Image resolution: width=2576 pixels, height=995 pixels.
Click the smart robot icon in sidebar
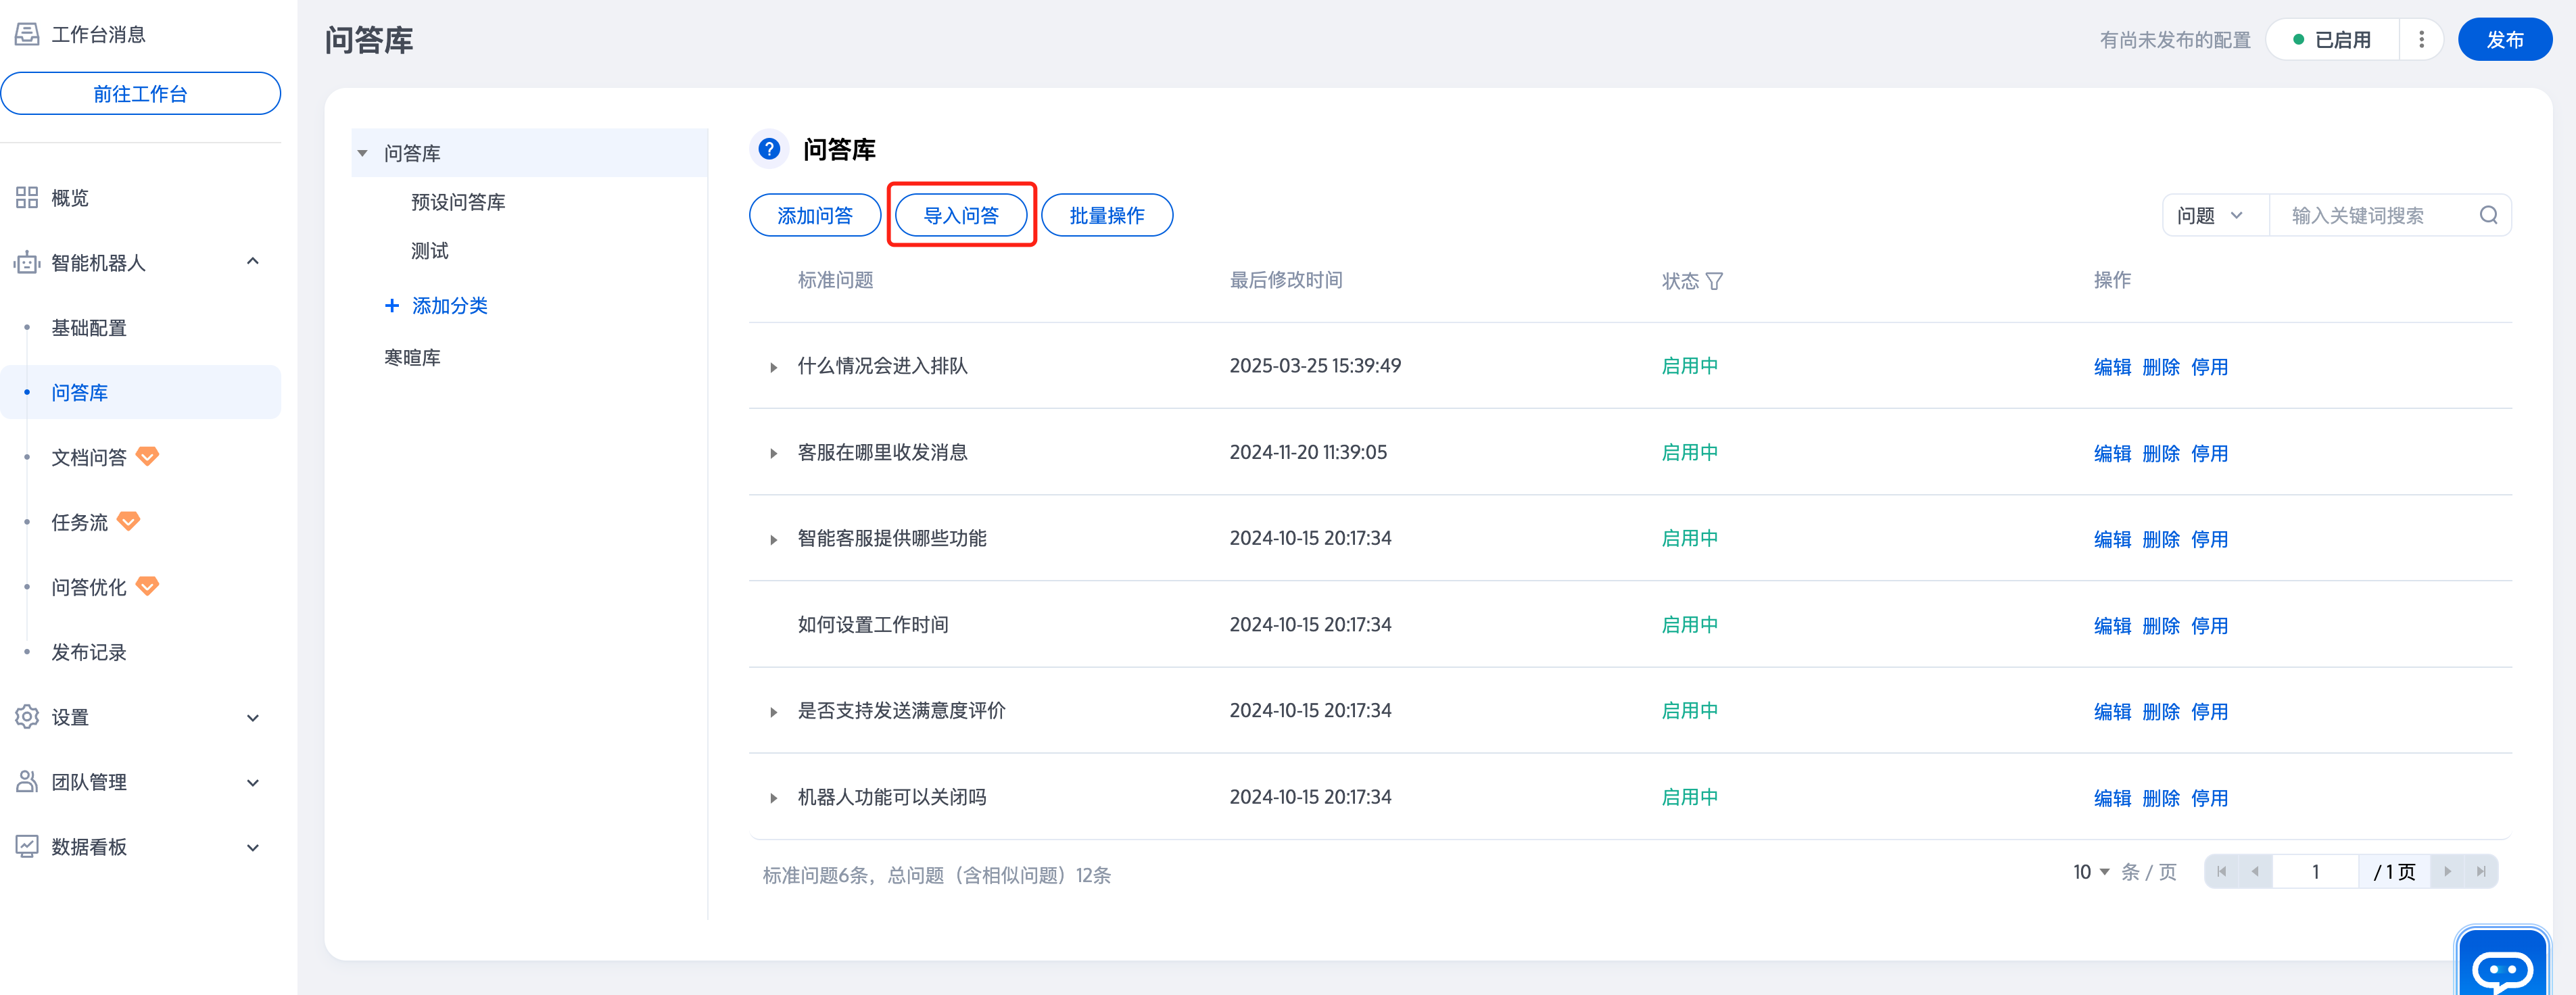(27, 262)
